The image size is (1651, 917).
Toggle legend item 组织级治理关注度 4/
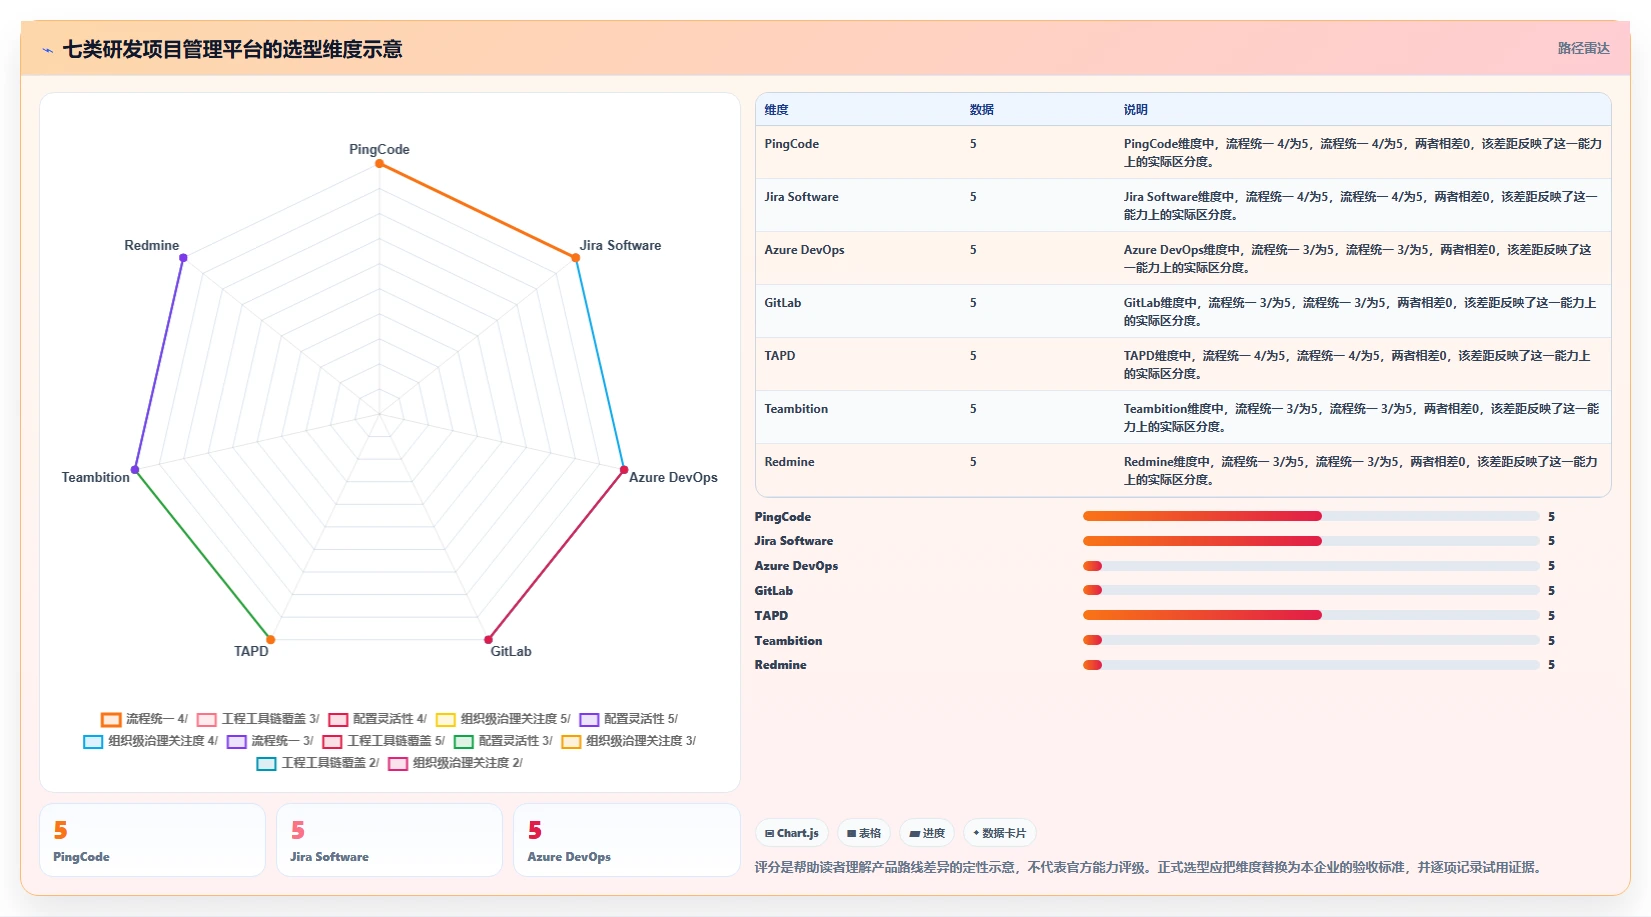150,741
